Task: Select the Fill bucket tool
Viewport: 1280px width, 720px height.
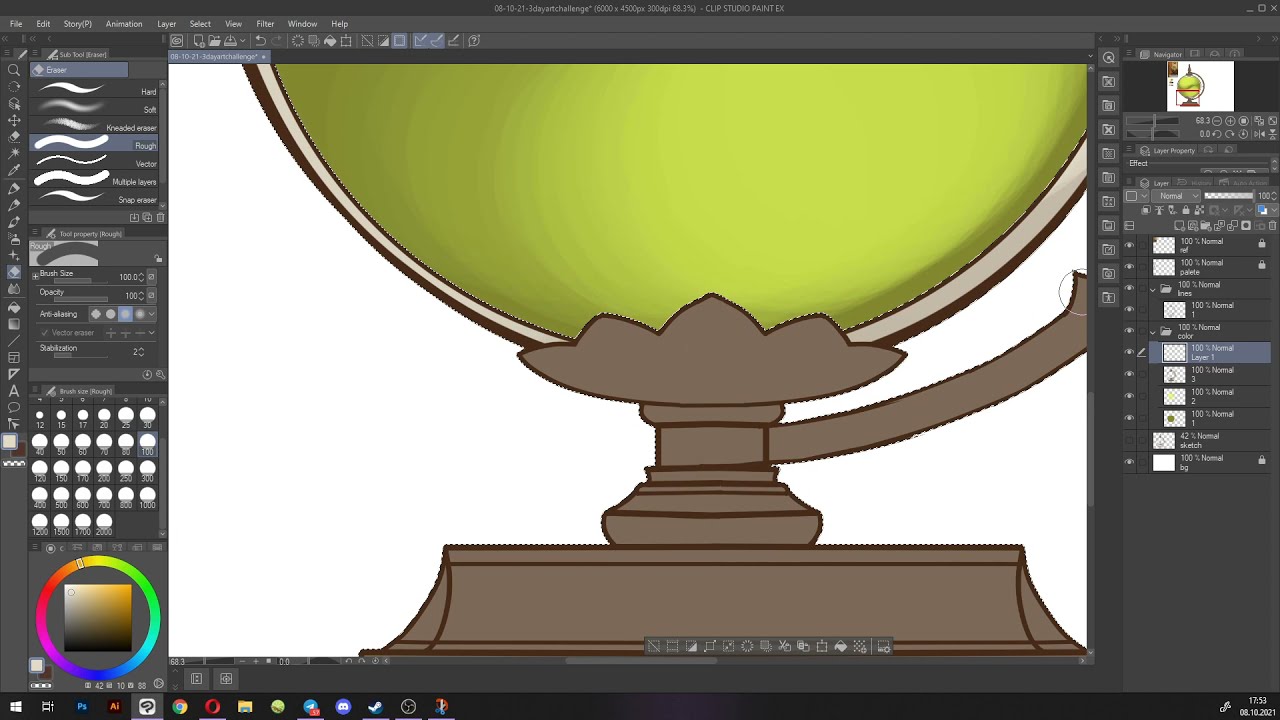Action: (14, 306)
